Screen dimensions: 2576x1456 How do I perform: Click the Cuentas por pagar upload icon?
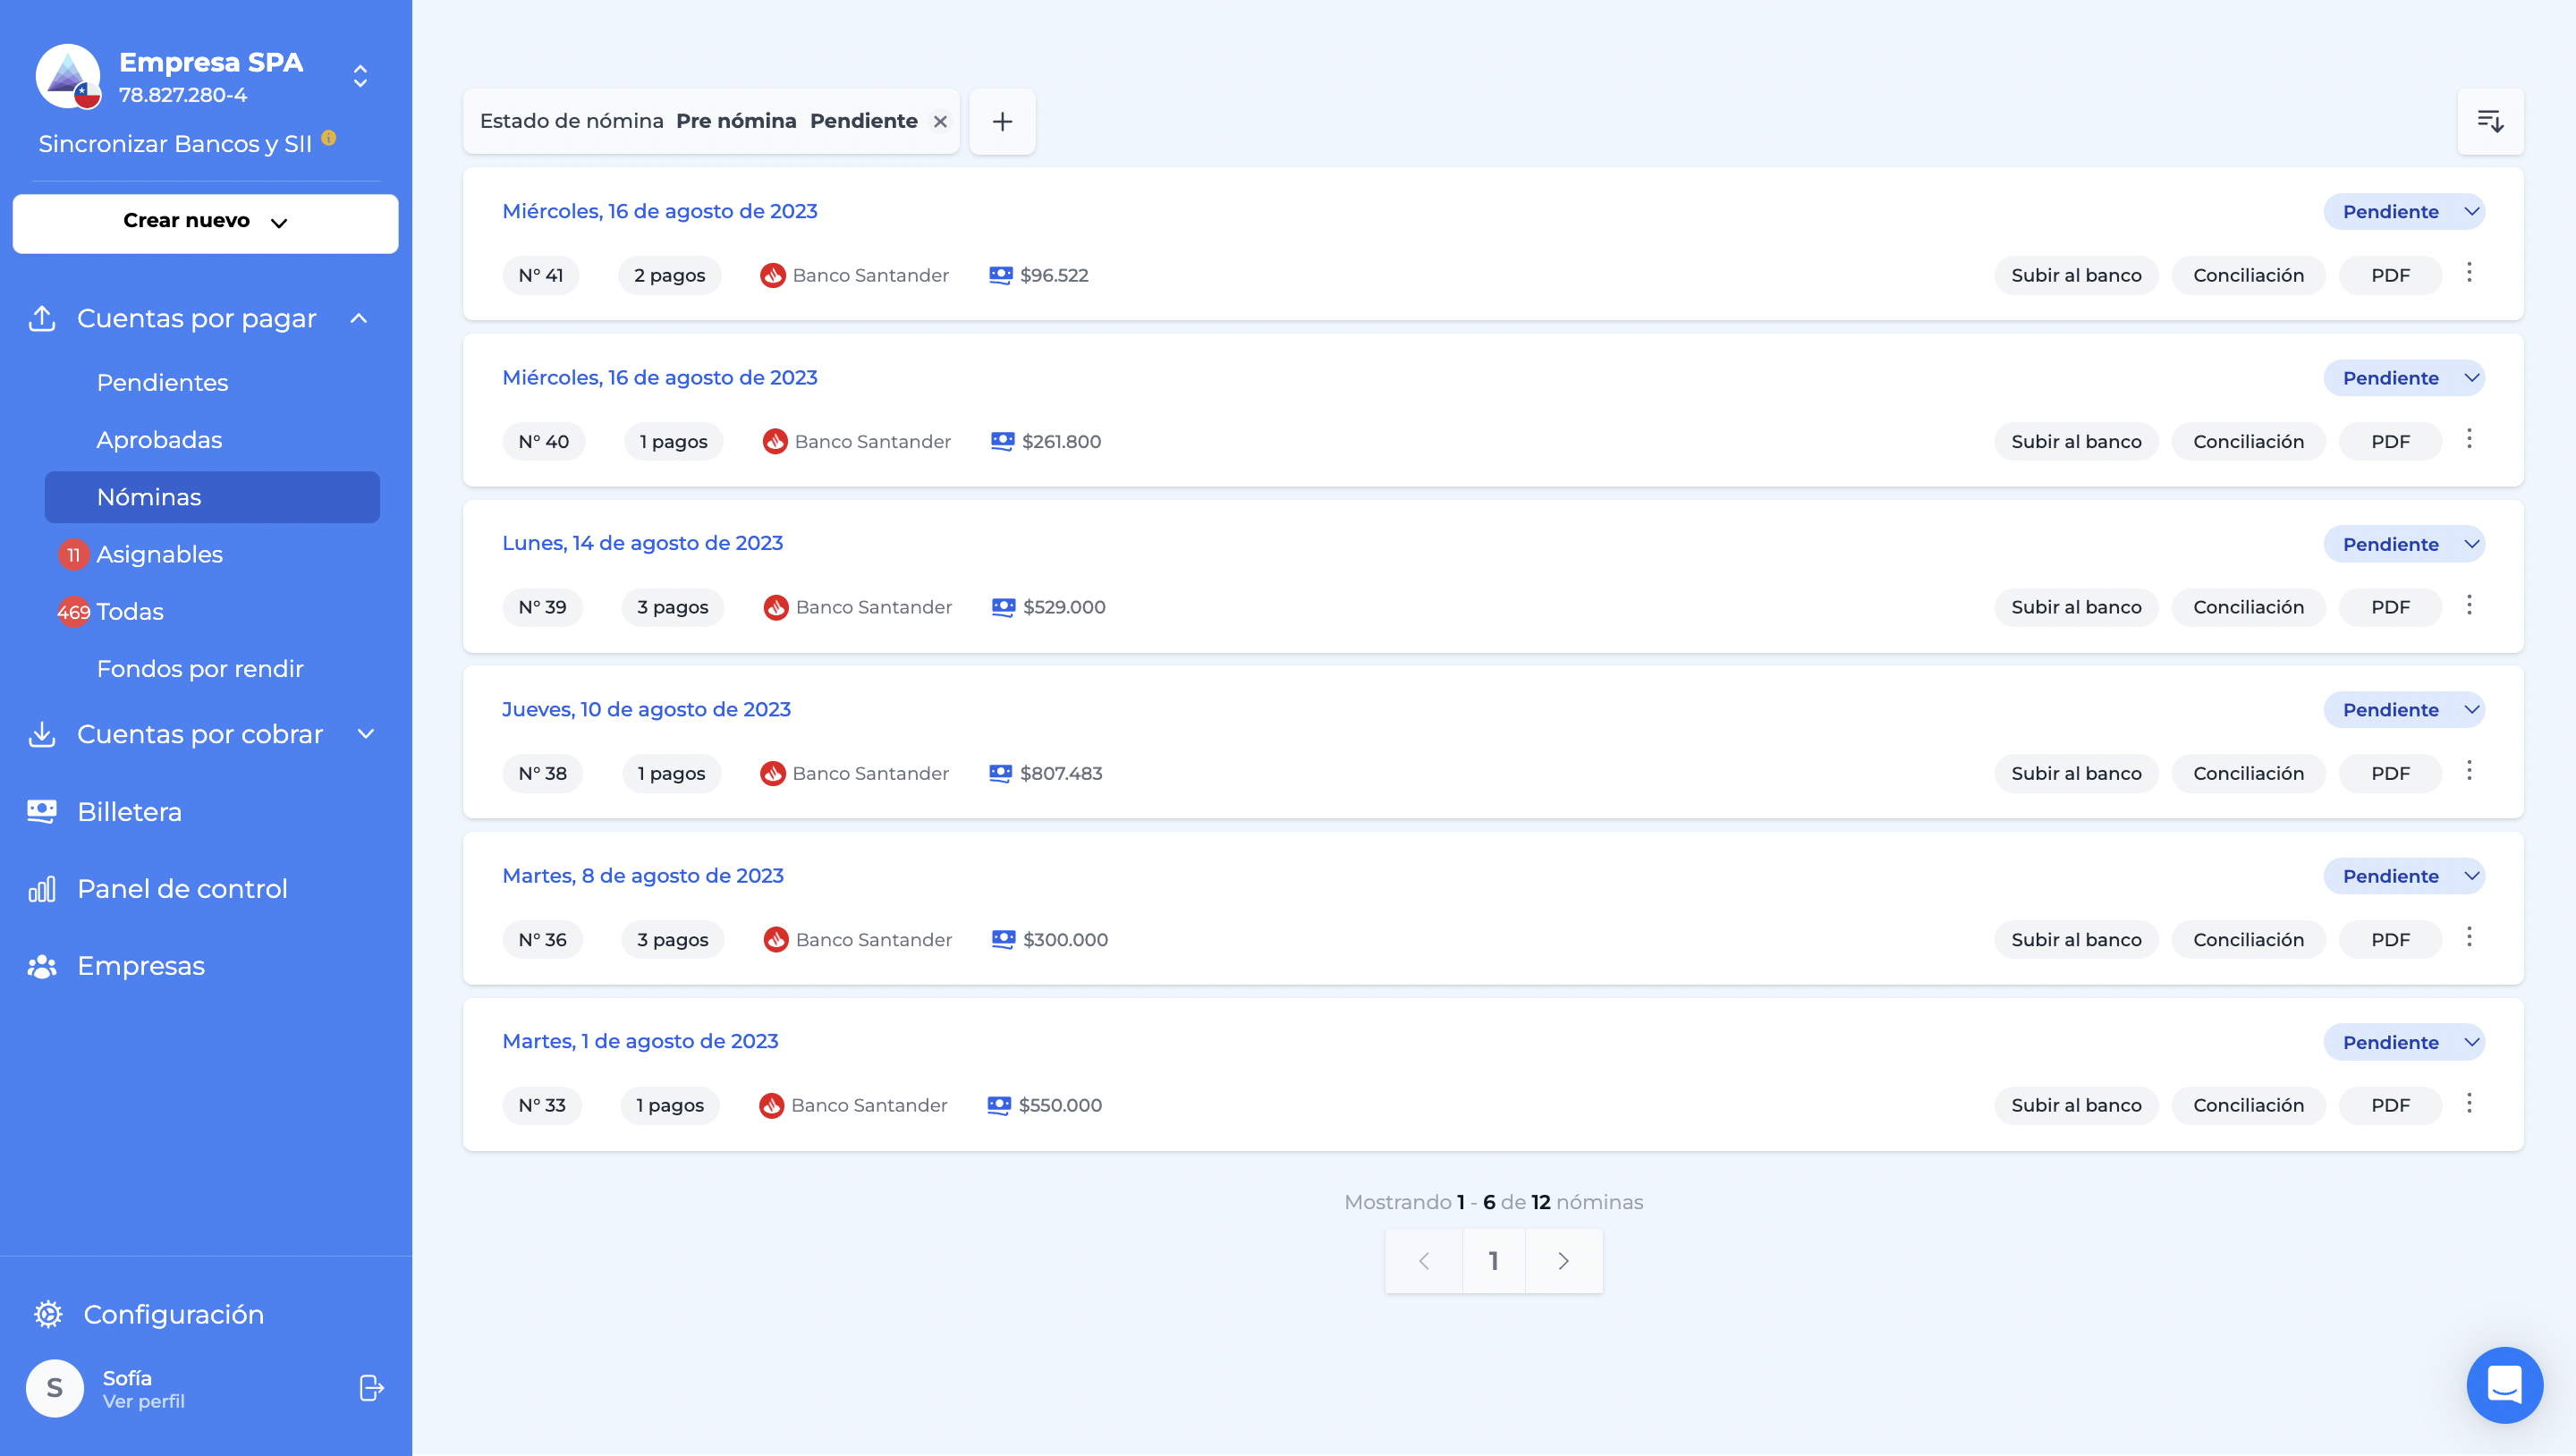point(42,318)
